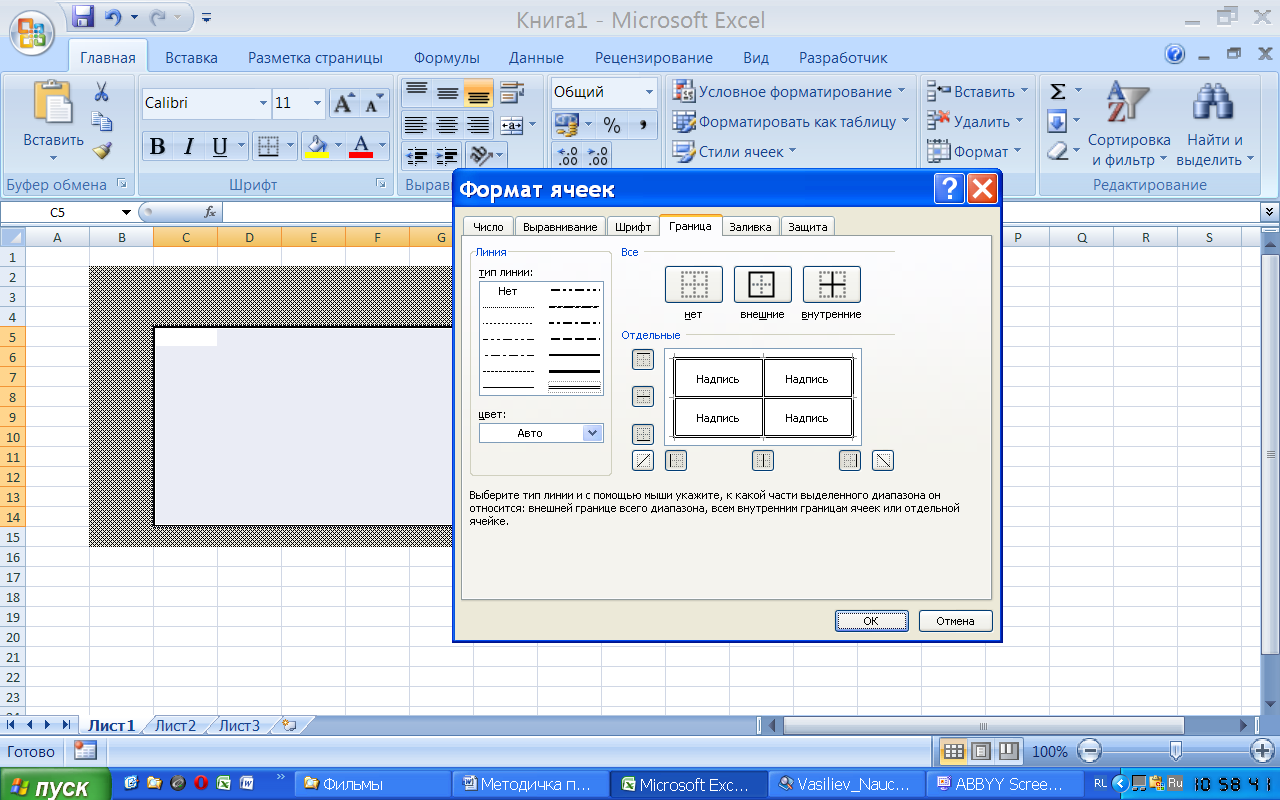Image resolution: width=1280 pixels, height=800 pixels.
Task: Toggle the diagonal down border button
Action: [x=883, y=461]
